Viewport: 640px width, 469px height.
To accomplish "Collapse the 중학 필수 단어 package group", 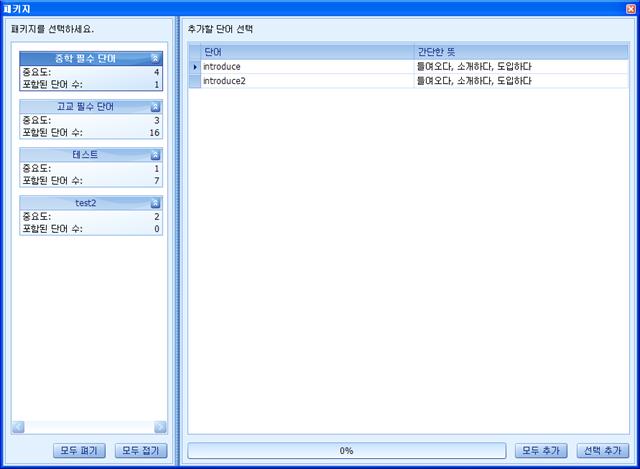I will click(155, 58).
